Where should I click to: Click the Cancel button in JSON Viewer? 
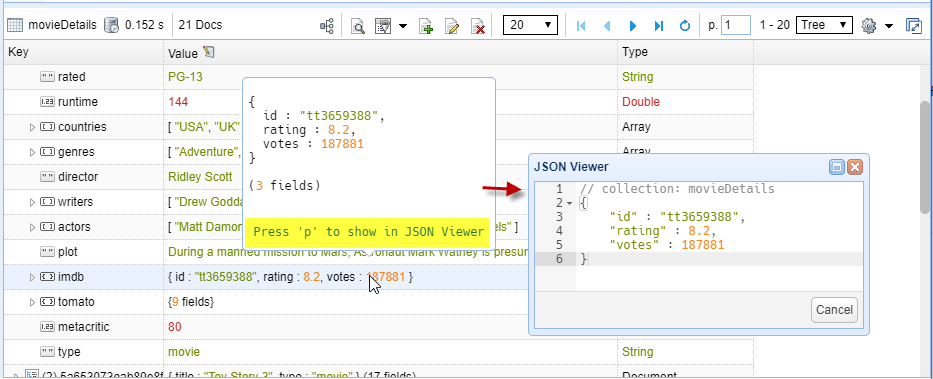click(x=834, y=309)
